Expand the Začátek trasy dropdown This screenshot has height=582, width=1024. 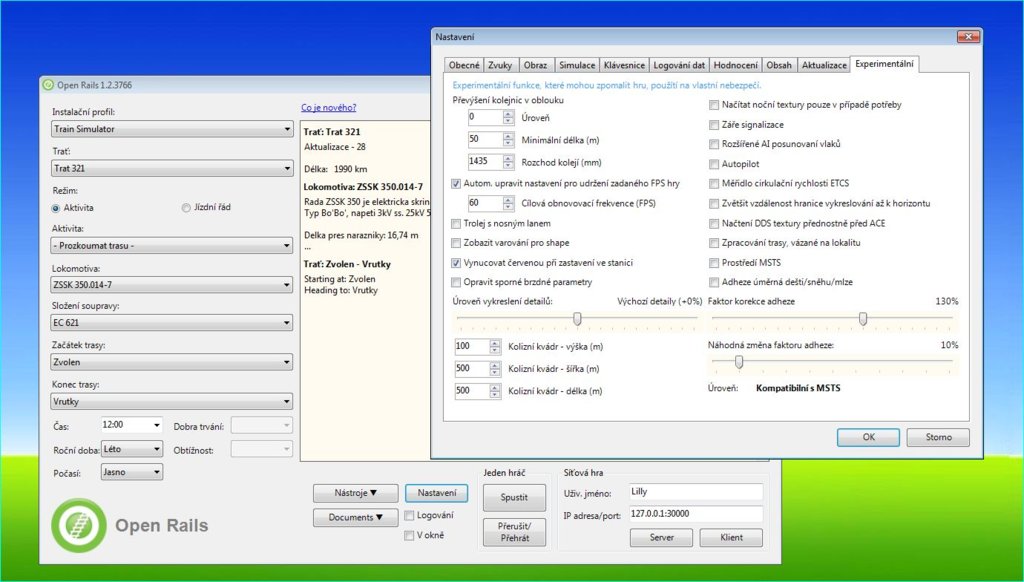click(172, 362)
